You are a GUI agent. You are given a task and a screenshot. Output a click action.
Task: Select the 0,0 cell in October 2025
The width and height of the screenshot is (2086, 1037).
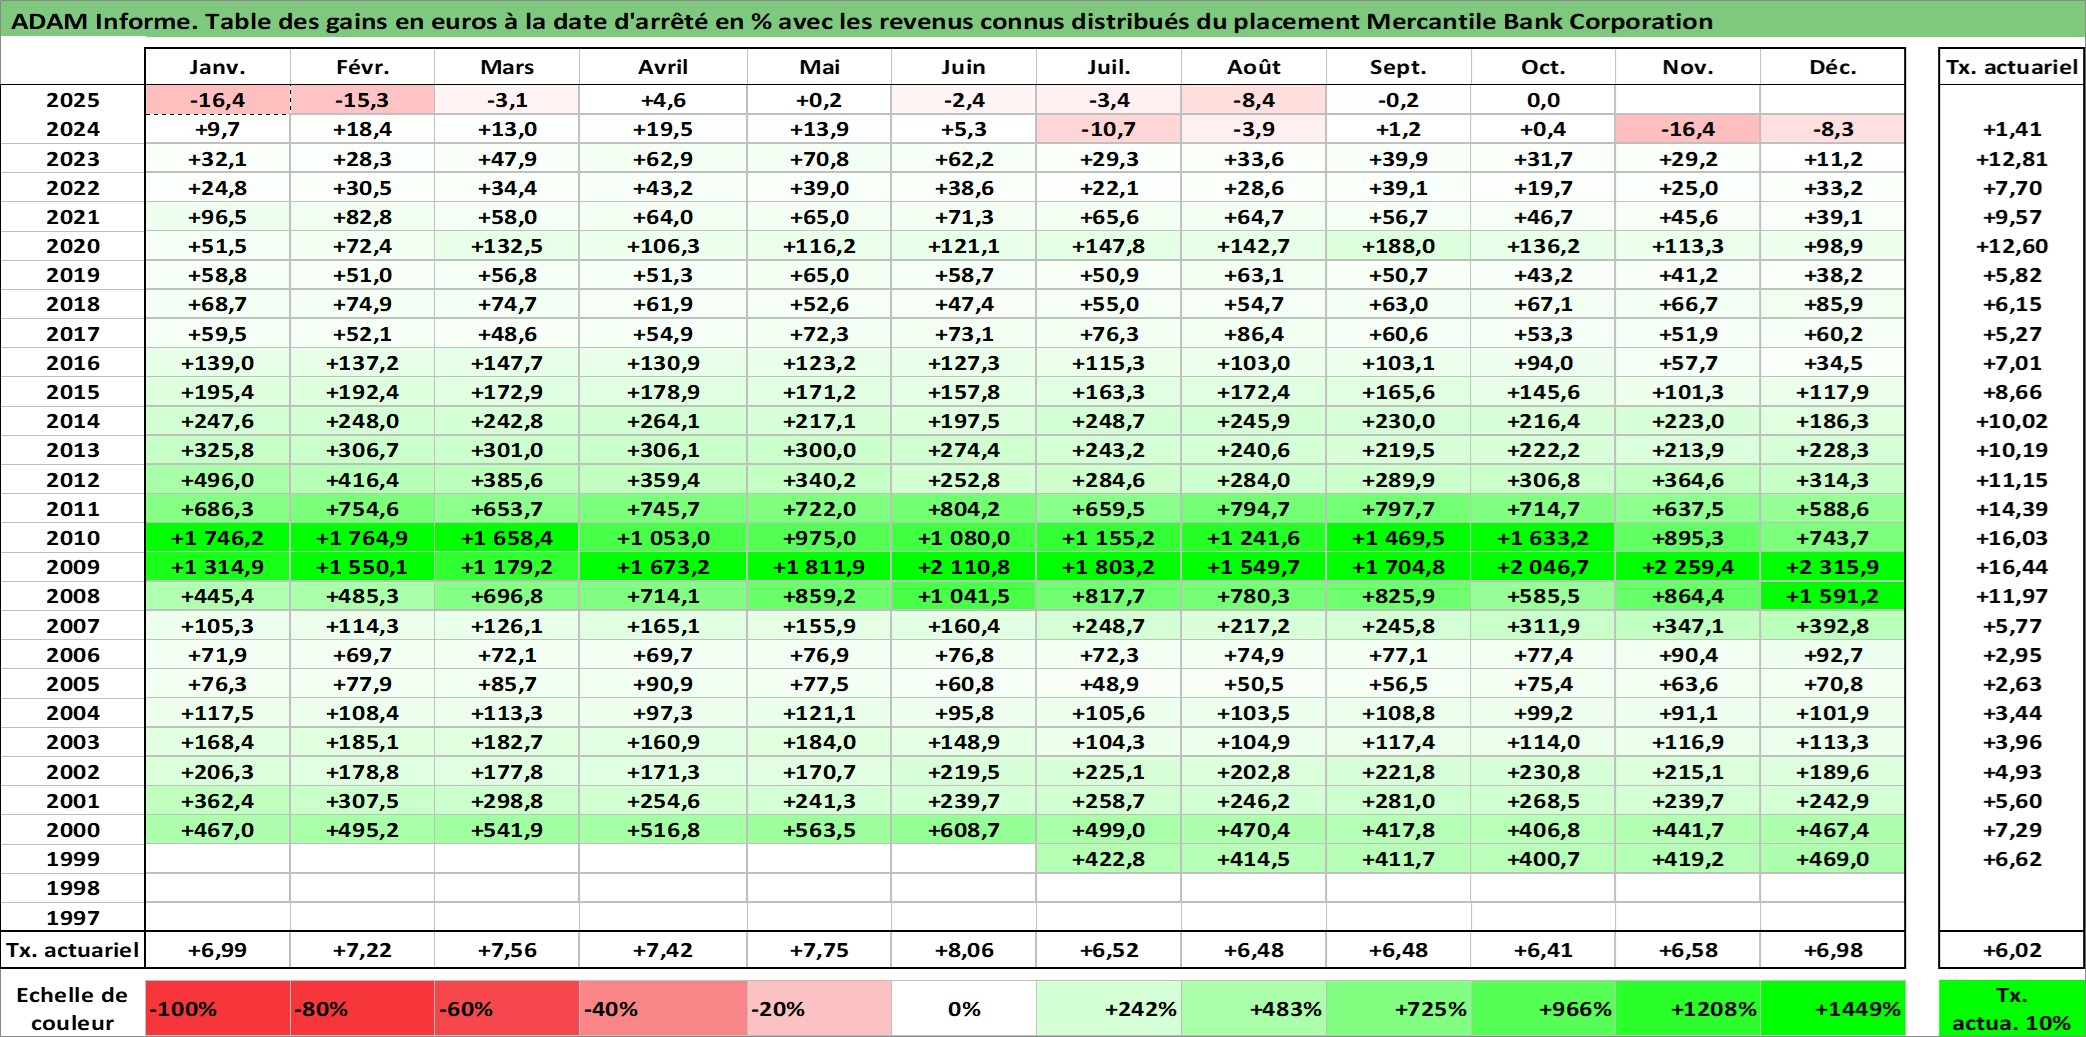pyautogui.click(x=1544, y=100)
